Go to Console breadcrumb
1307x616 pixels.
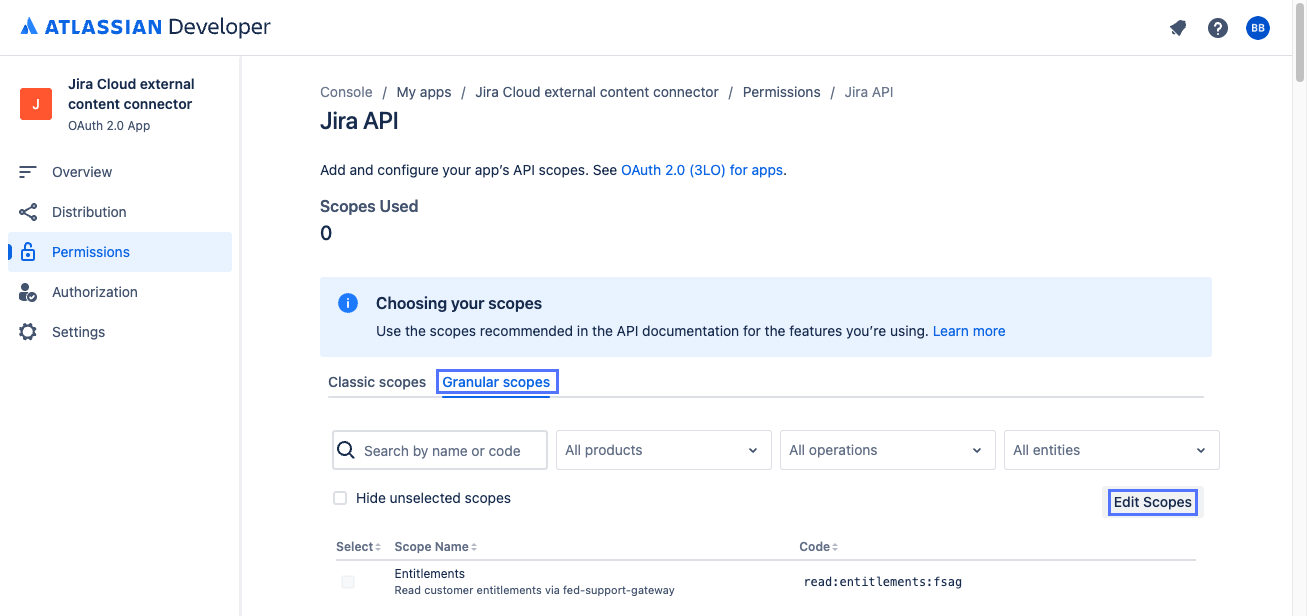click(x=346, y=92)
